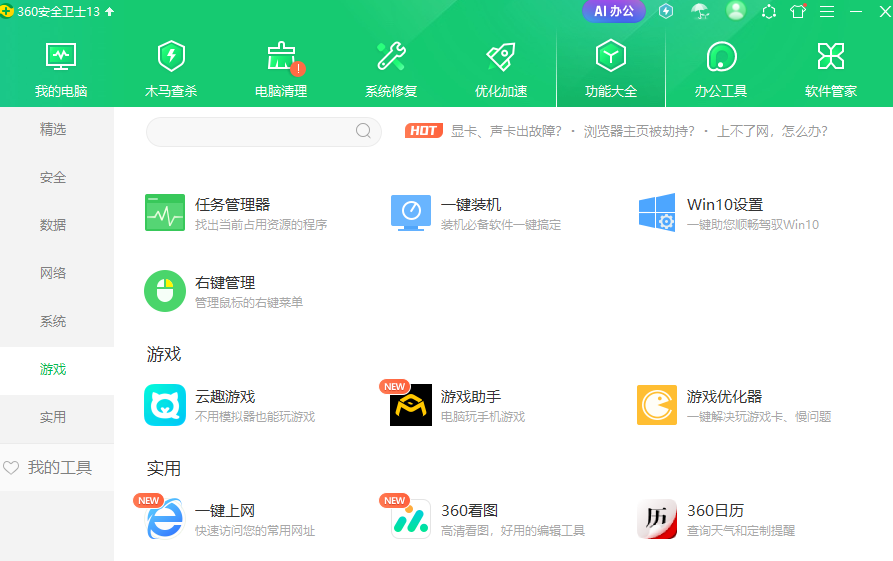Click description 电脑玩手机游戏
The width and height of the screenshot is (893, 561).
click(x=483, y=417)
